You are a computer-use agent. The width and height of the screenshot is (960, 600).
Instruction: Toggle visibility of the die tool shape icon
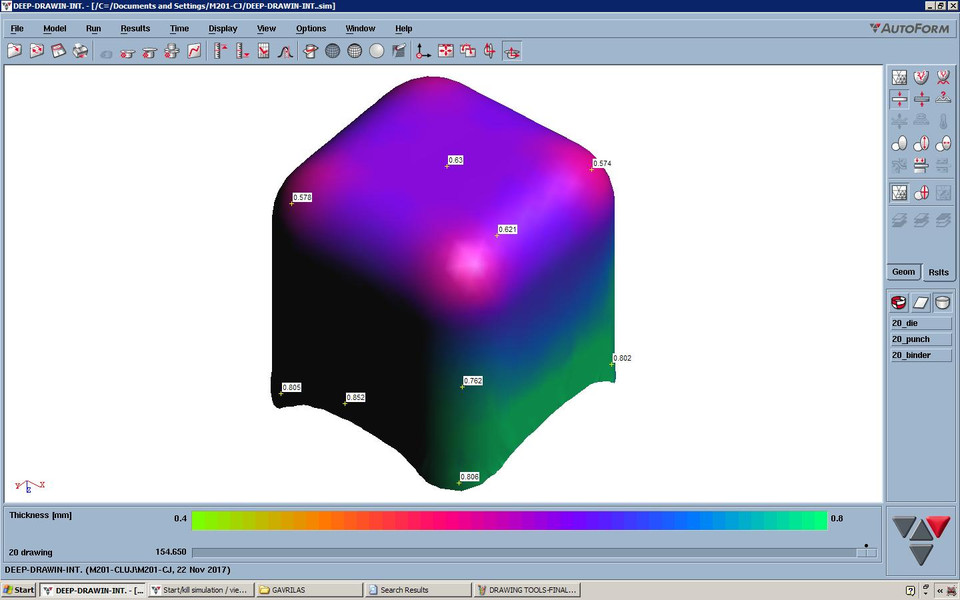tap(898, 302)
